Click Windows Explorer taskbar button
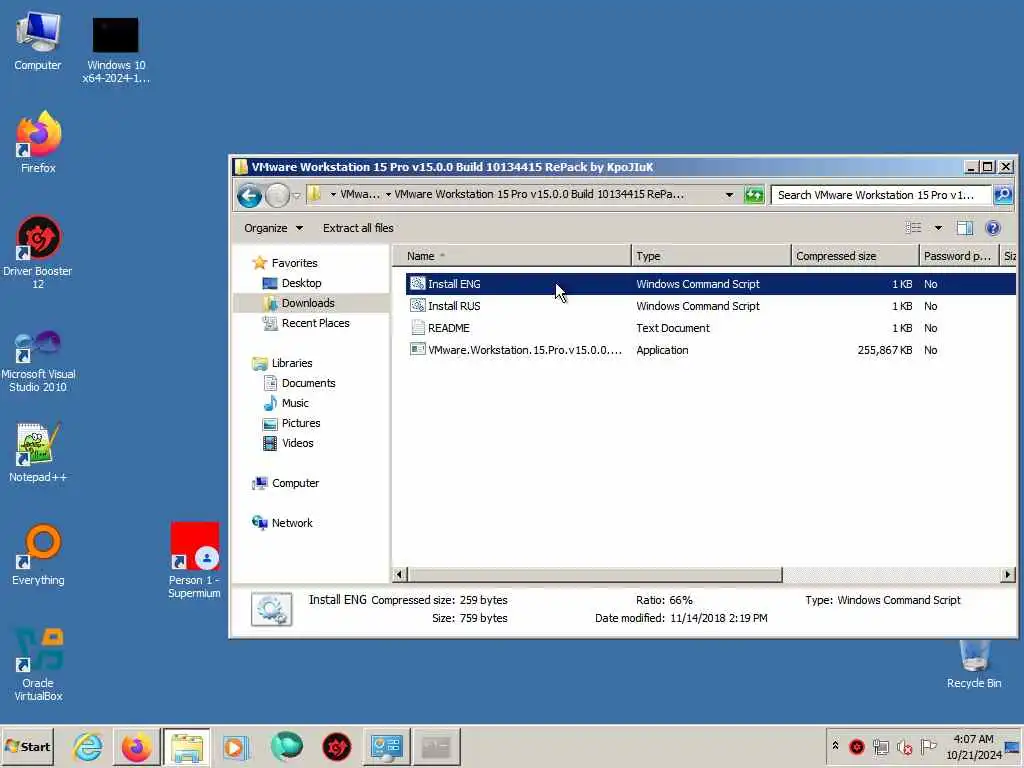 tap(187, 746)
